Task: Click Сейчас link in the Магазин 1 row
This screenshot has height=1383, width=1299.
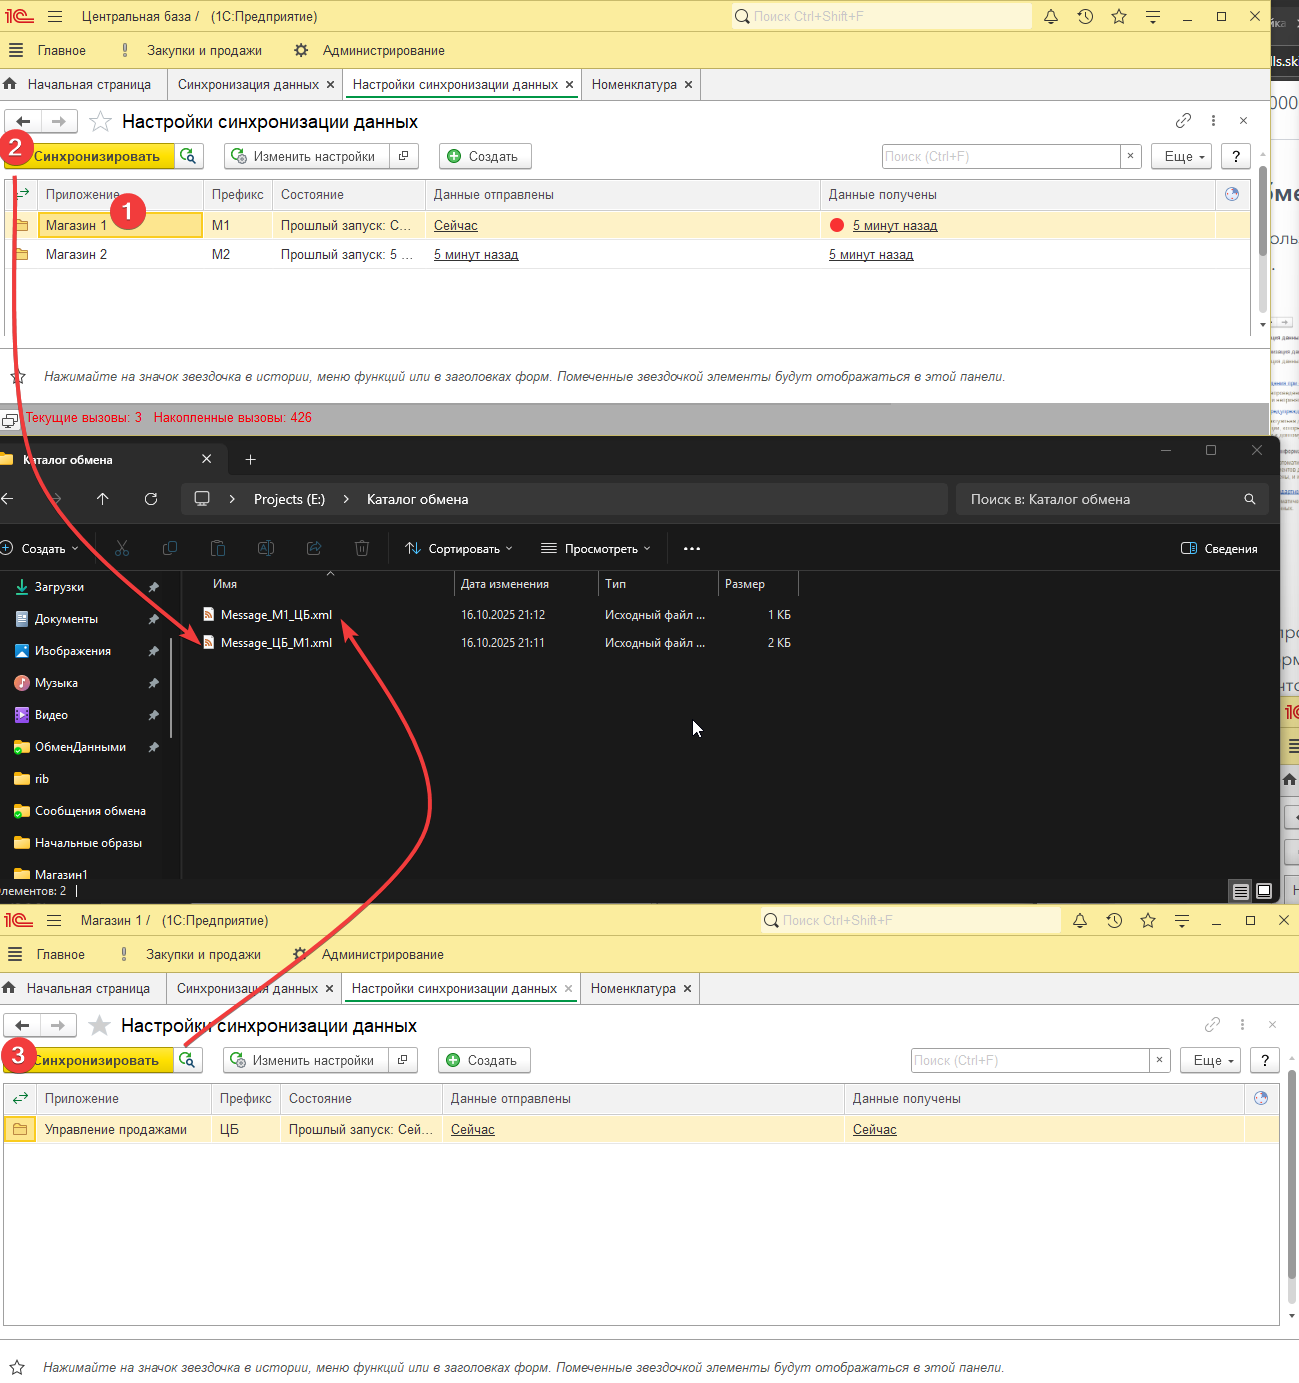Action: [x=456, y=226]
